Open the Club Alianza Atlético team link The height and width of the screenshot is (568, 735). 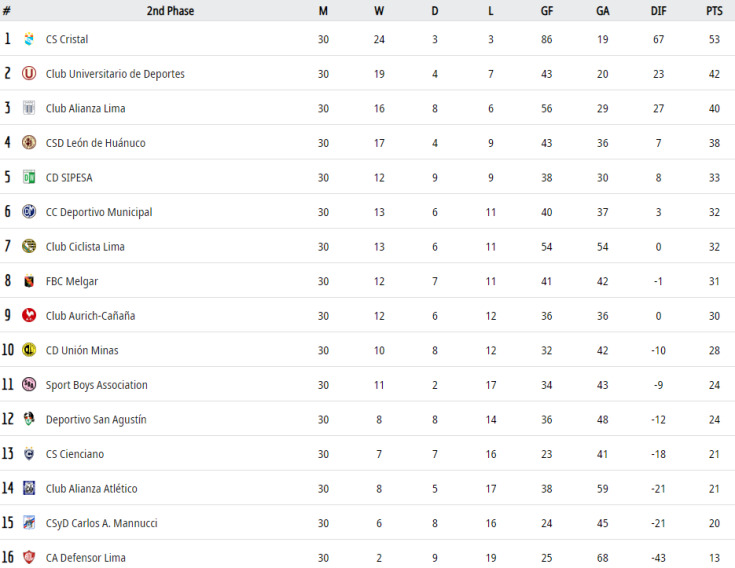click(91, 488)
